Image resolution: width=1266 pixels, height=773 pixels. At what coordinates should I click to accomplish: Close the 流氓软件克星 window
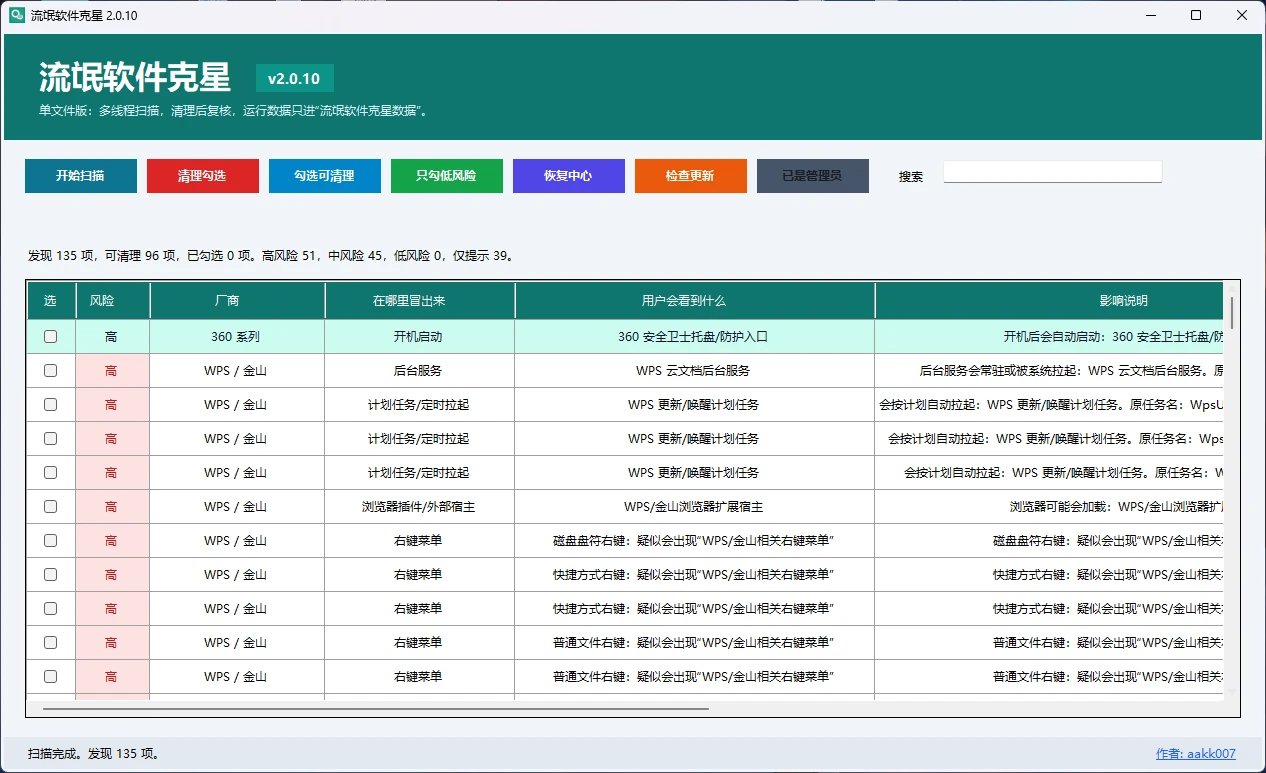[1243, 16]
